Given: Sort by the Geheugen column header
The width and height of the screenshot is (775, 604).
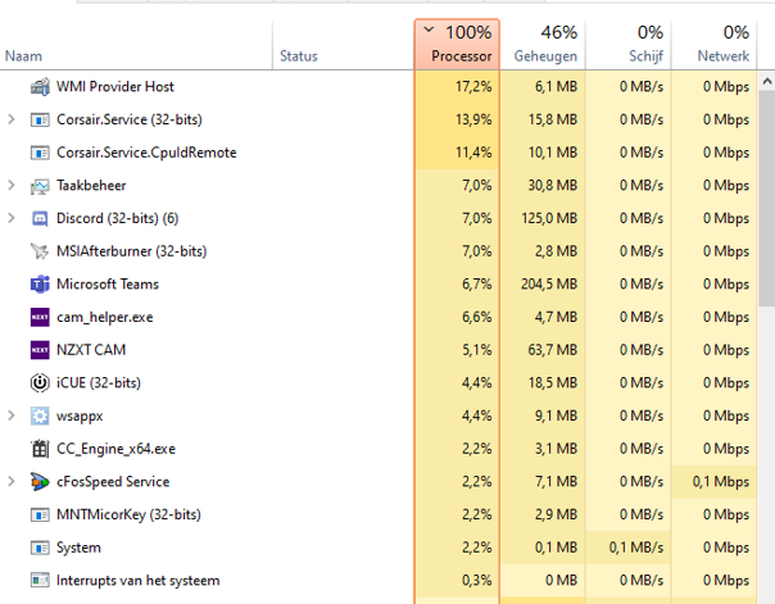Looking at the screenshot, I should point(543,45).
